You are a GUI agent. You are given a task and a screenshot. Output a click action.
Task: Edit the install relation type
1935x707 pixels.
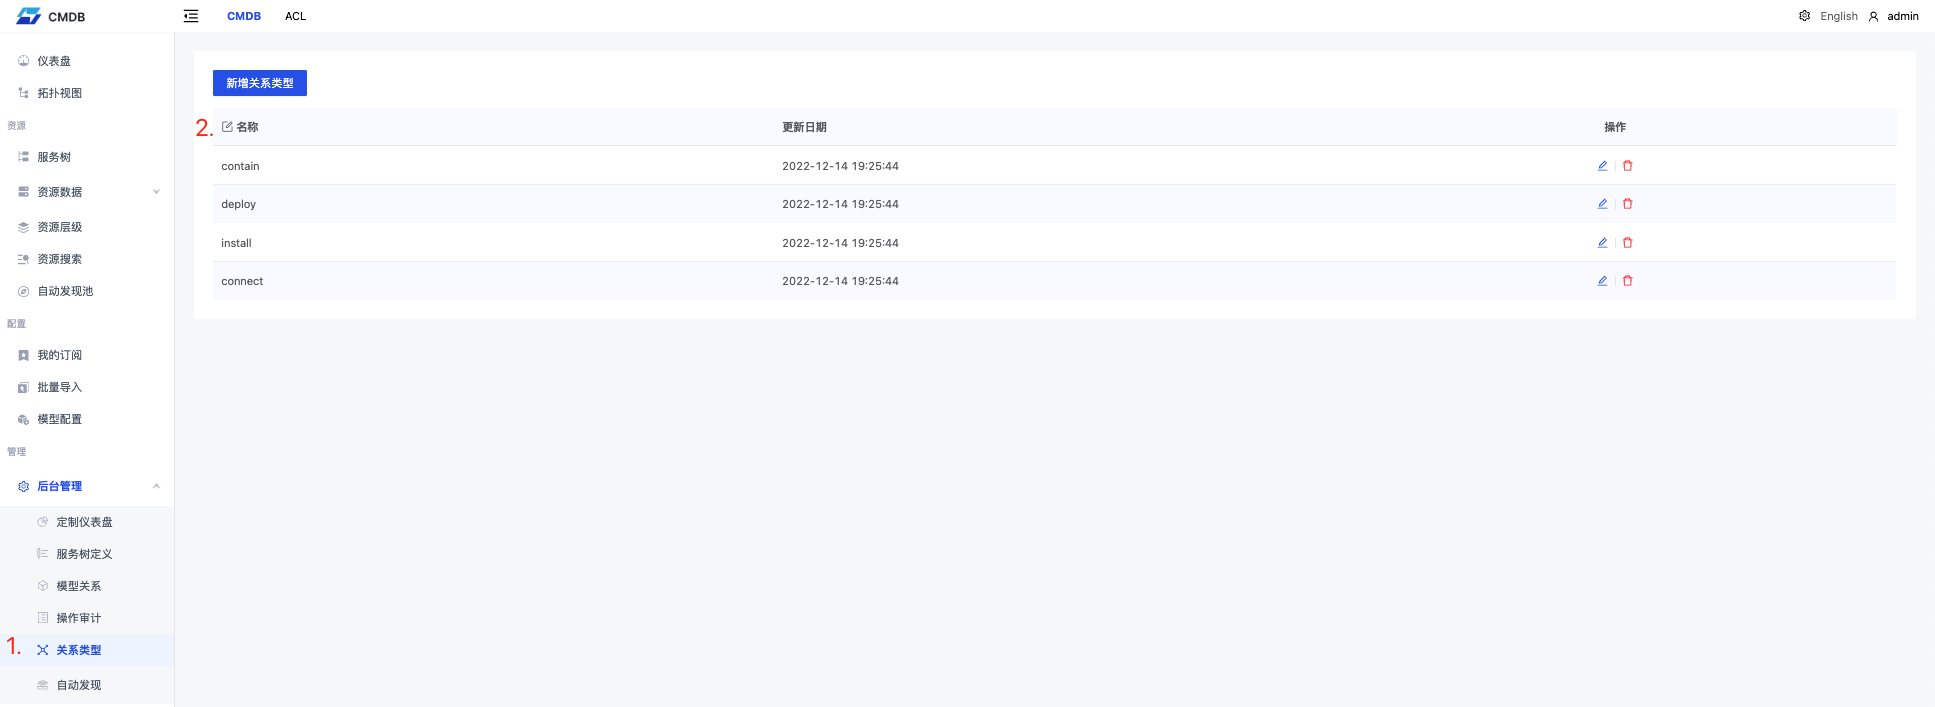coord(1602,243)
